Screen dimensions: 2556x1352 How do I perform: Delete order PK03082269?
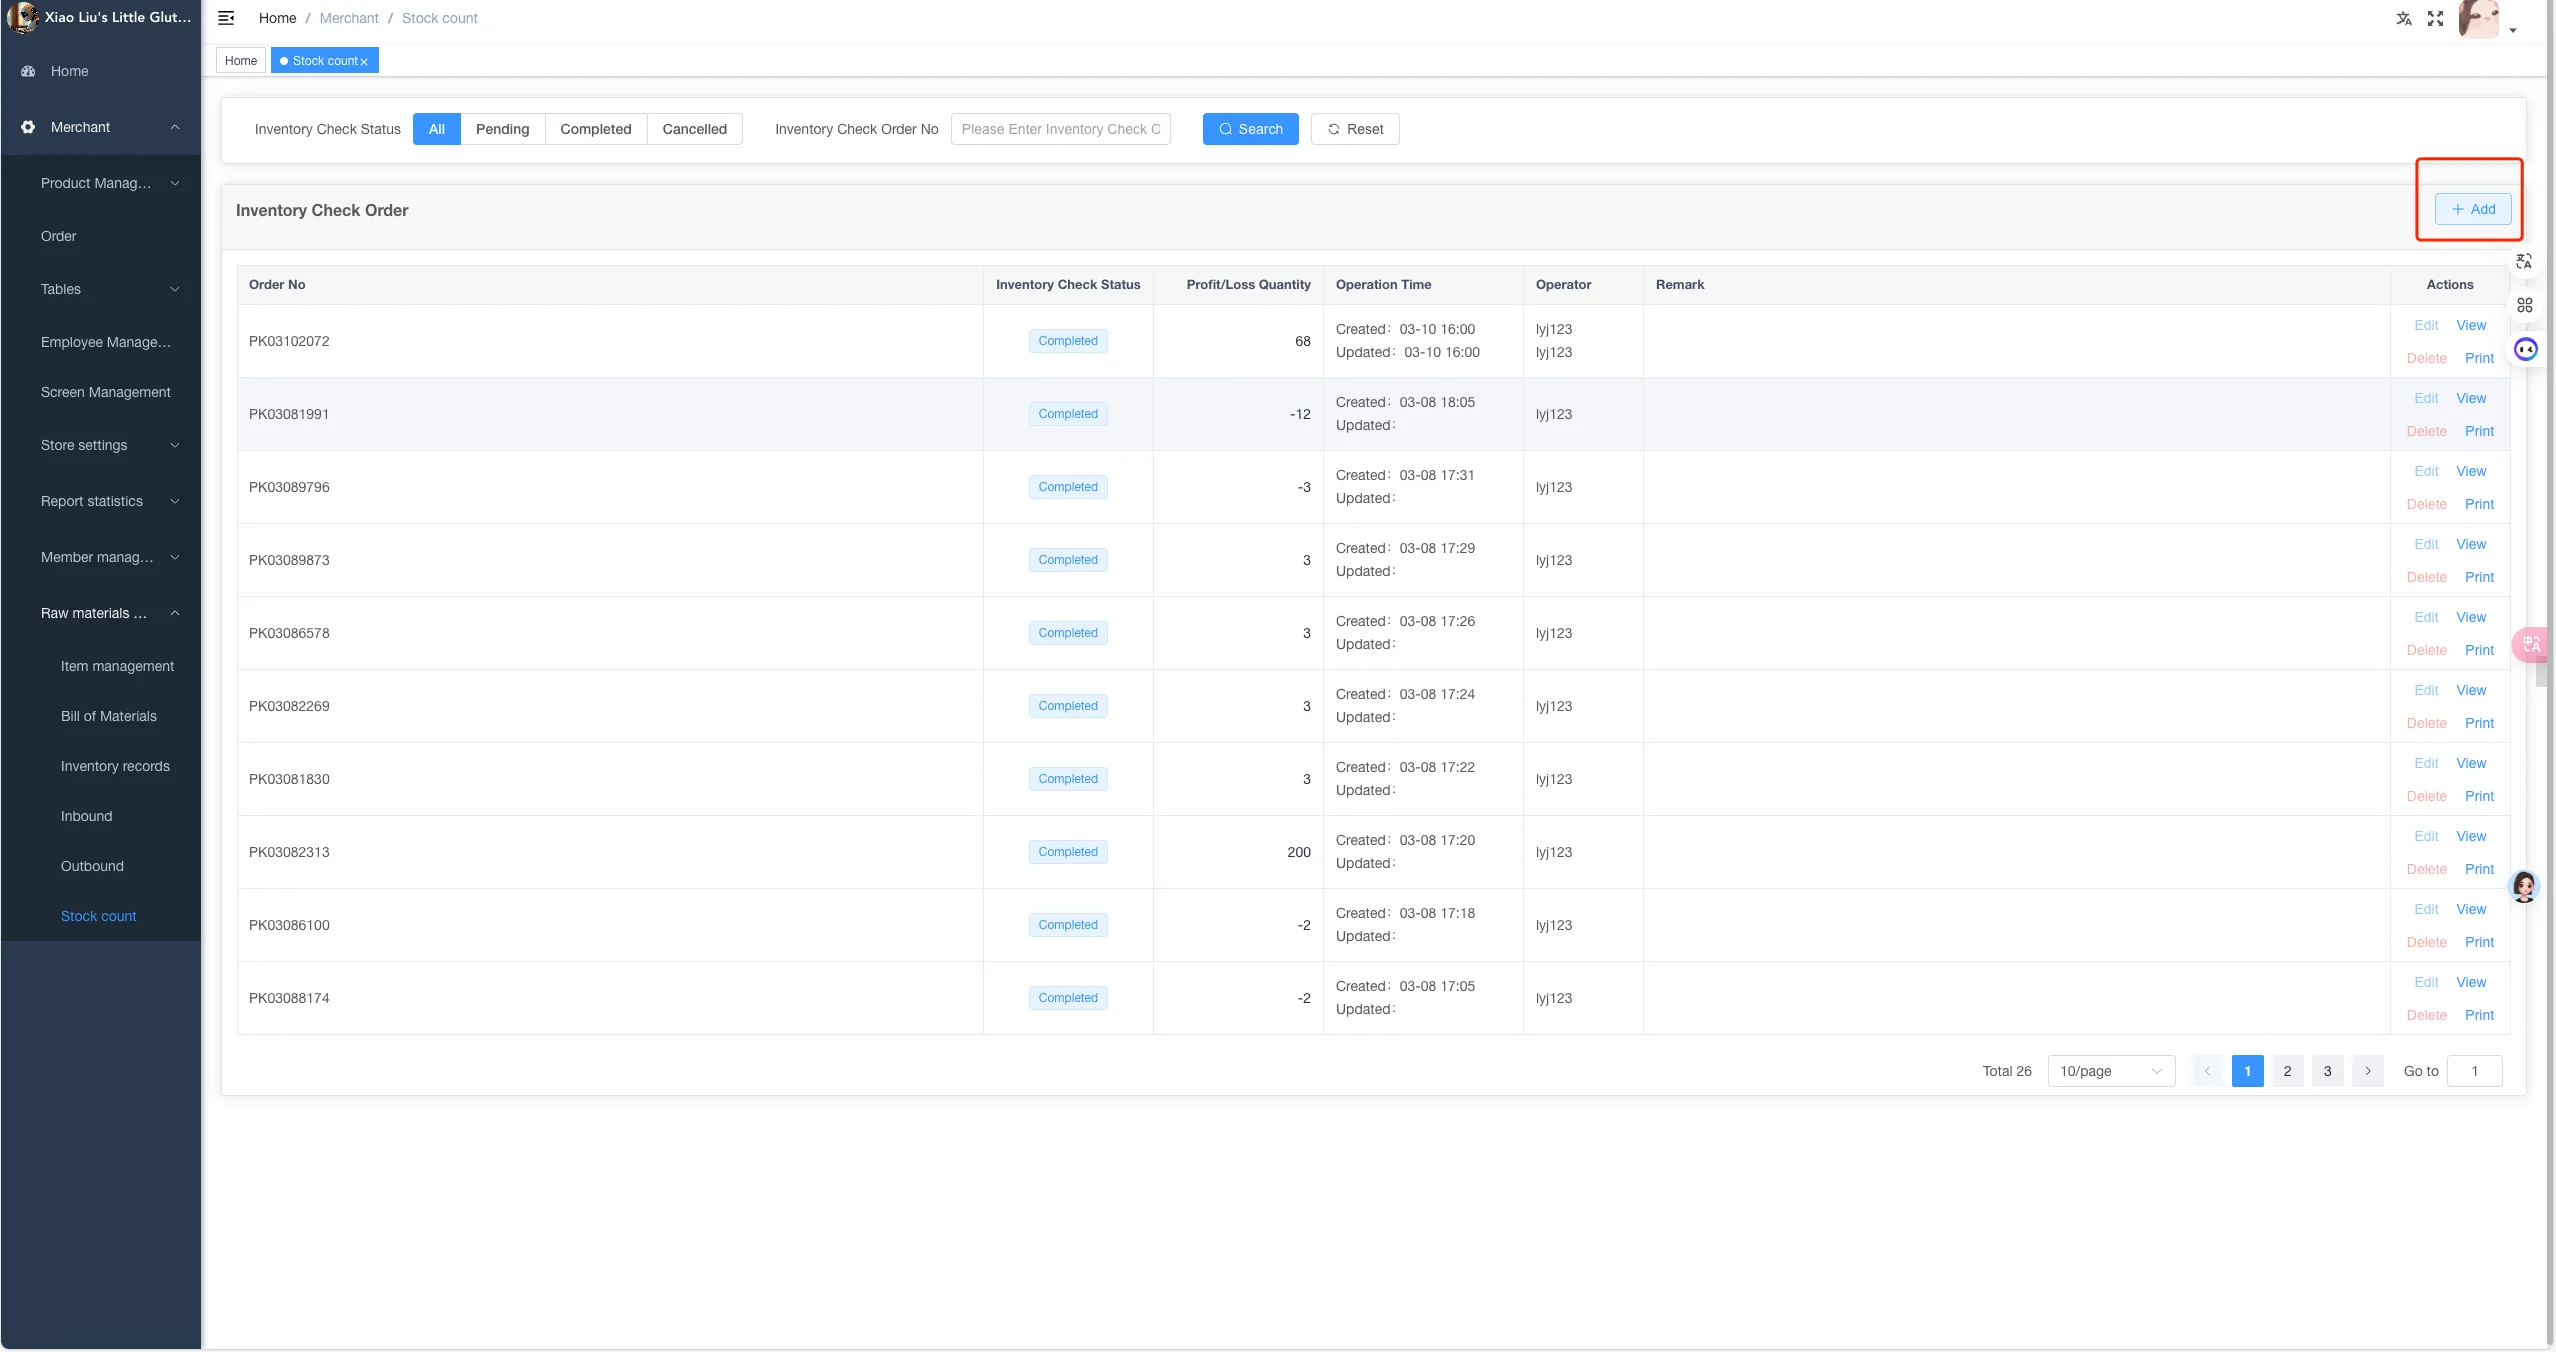2426,723
